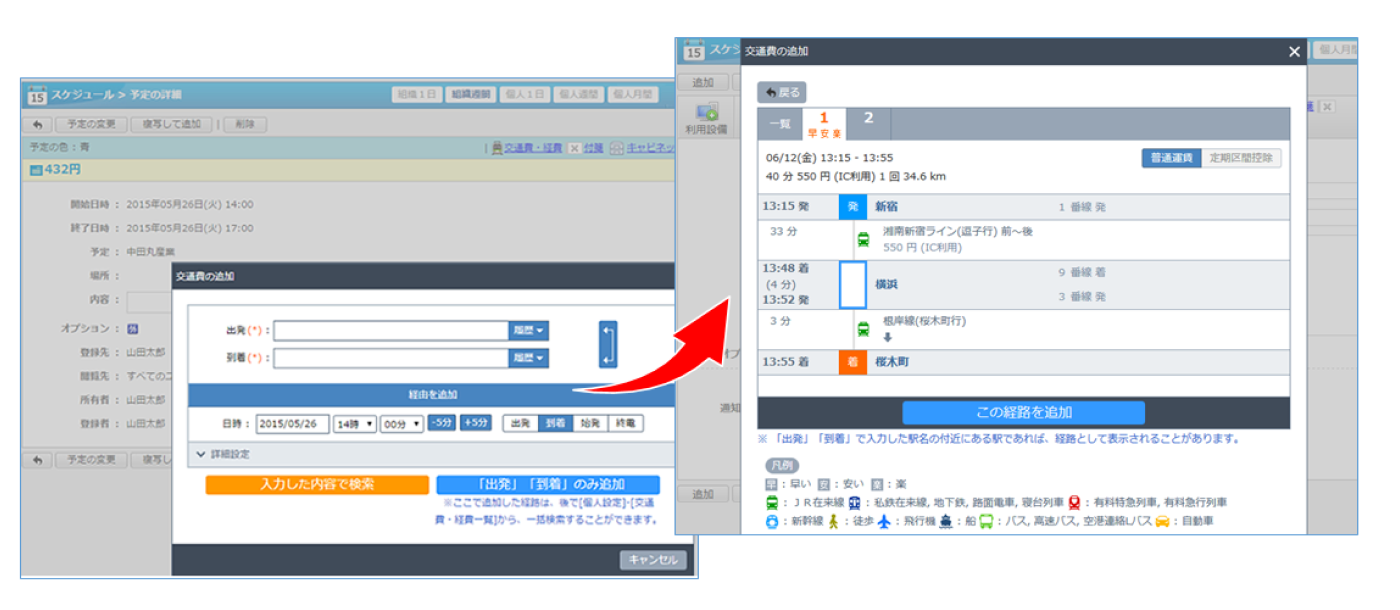Switch to 個人1日 schedule view
The width and height of the screenshot is (1400, 610).
pyautogui.click(x=523, y=94)
